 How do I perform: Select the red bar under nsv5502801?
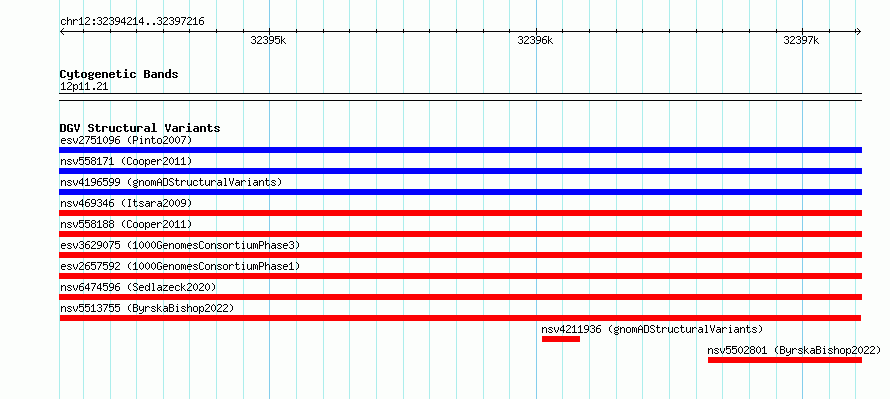click(785, 360)
